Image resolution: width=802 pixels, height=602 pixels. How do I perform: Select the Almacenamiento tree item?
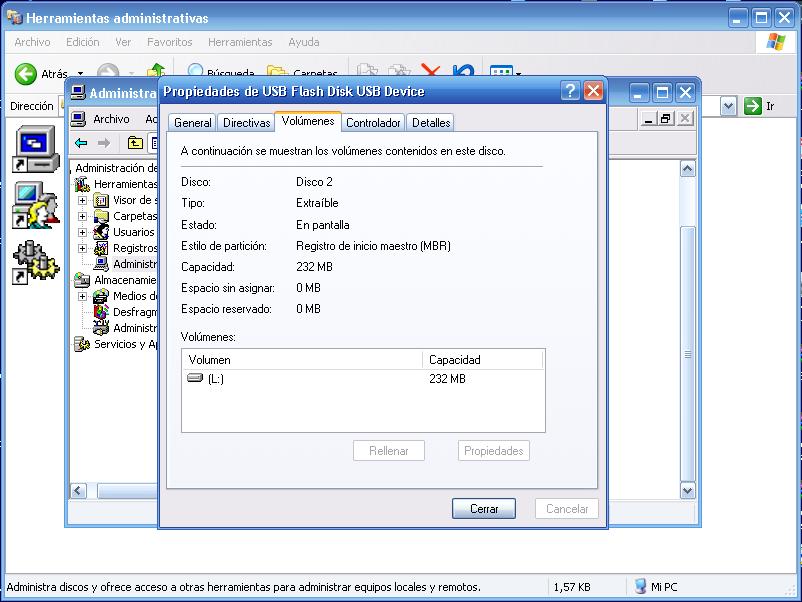tap(125, 280)
